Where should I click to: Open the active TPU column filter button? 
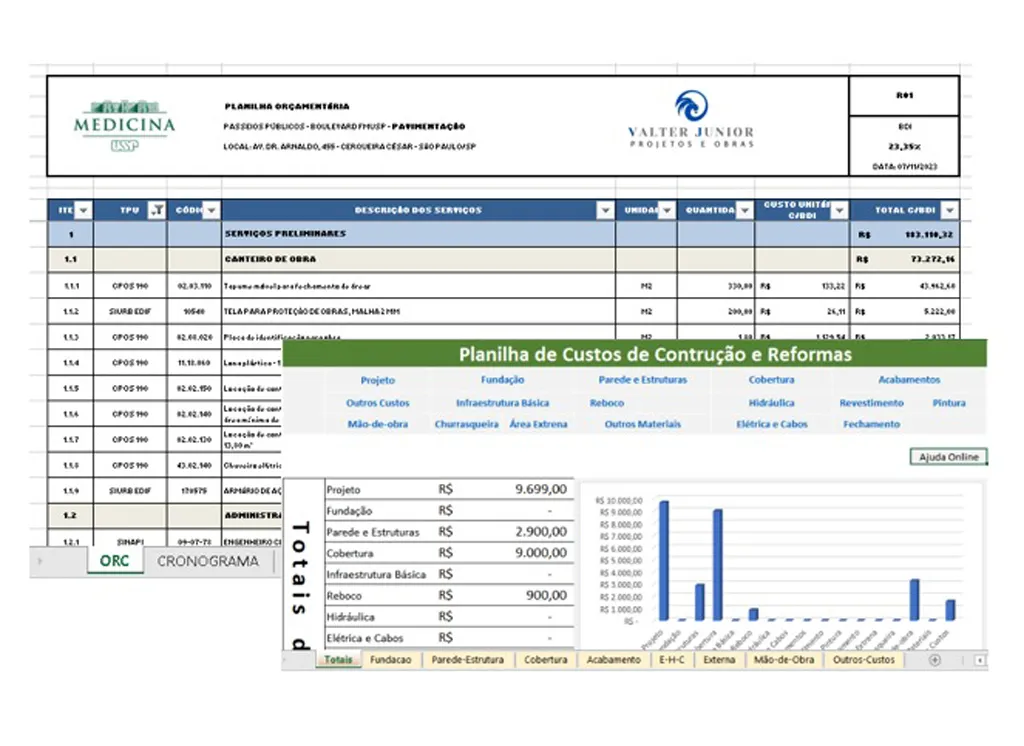pyautogui.click(x=157, y=210)
